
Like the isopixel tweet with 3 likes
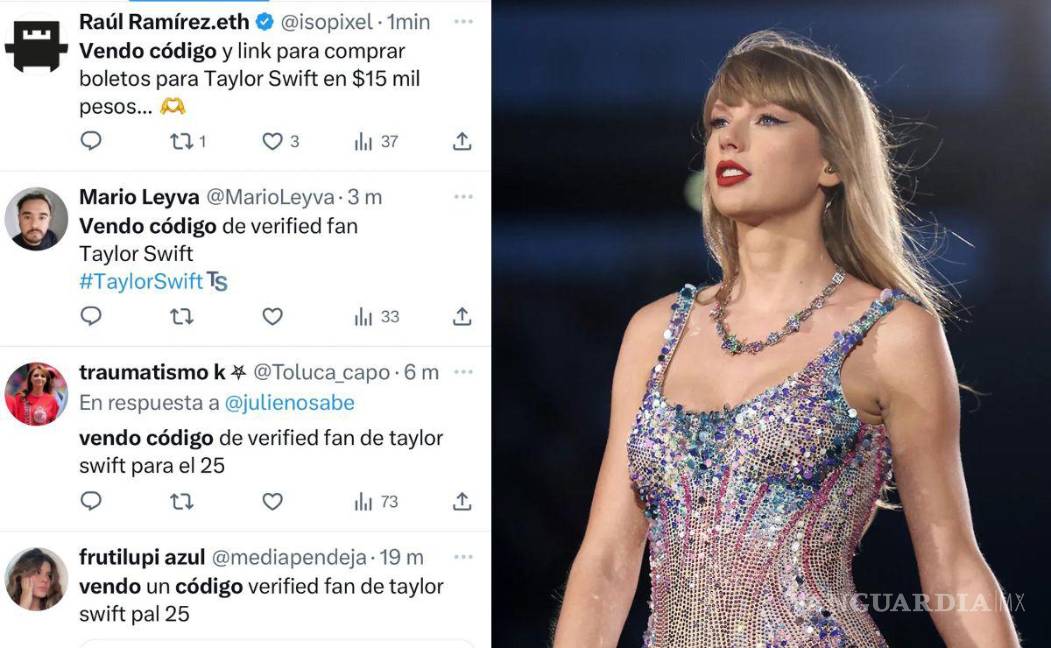272,142
